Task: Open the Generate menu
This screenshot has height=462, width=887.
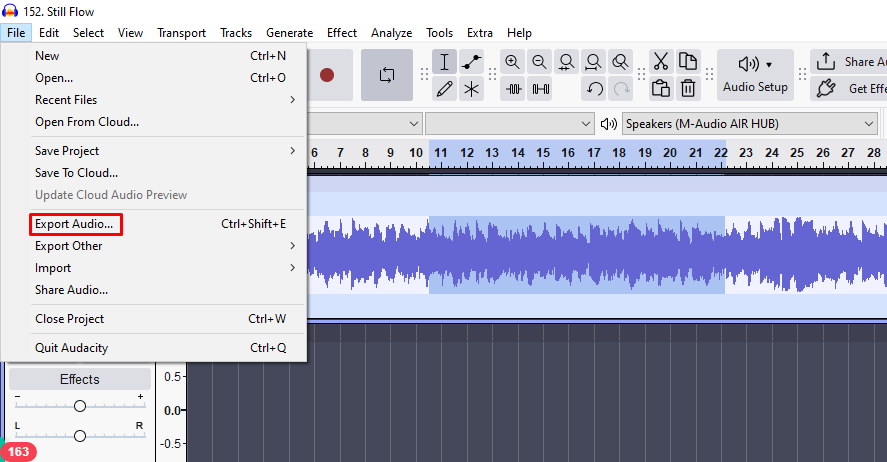Action: 290,33
